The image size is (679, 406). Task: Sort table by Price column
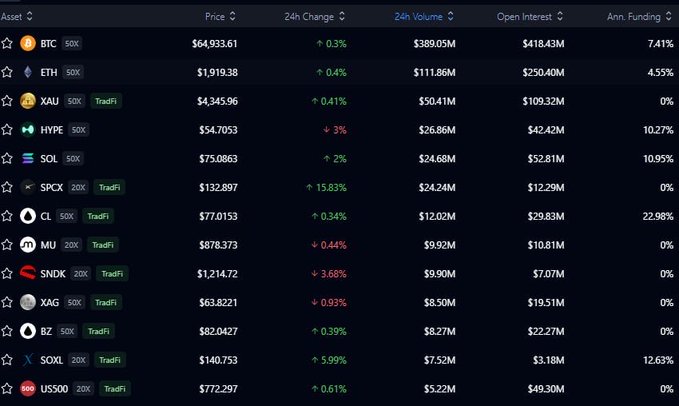click(x=220, y=16)
